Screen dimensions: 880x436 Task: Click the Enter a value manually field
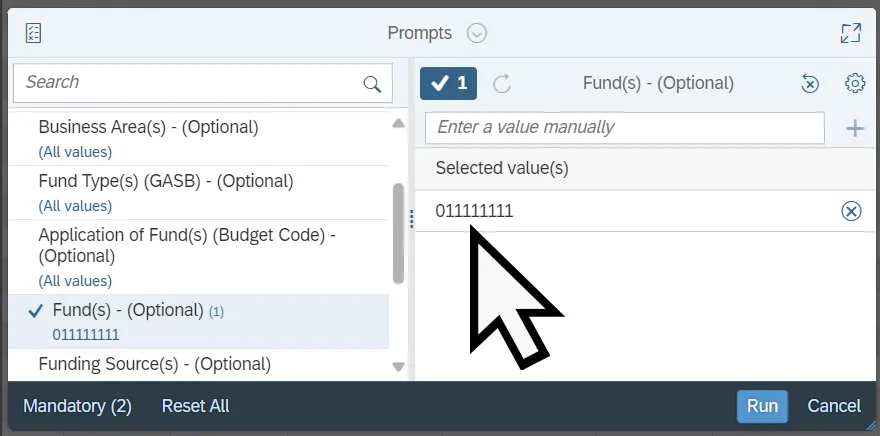[x=624, y=127]
